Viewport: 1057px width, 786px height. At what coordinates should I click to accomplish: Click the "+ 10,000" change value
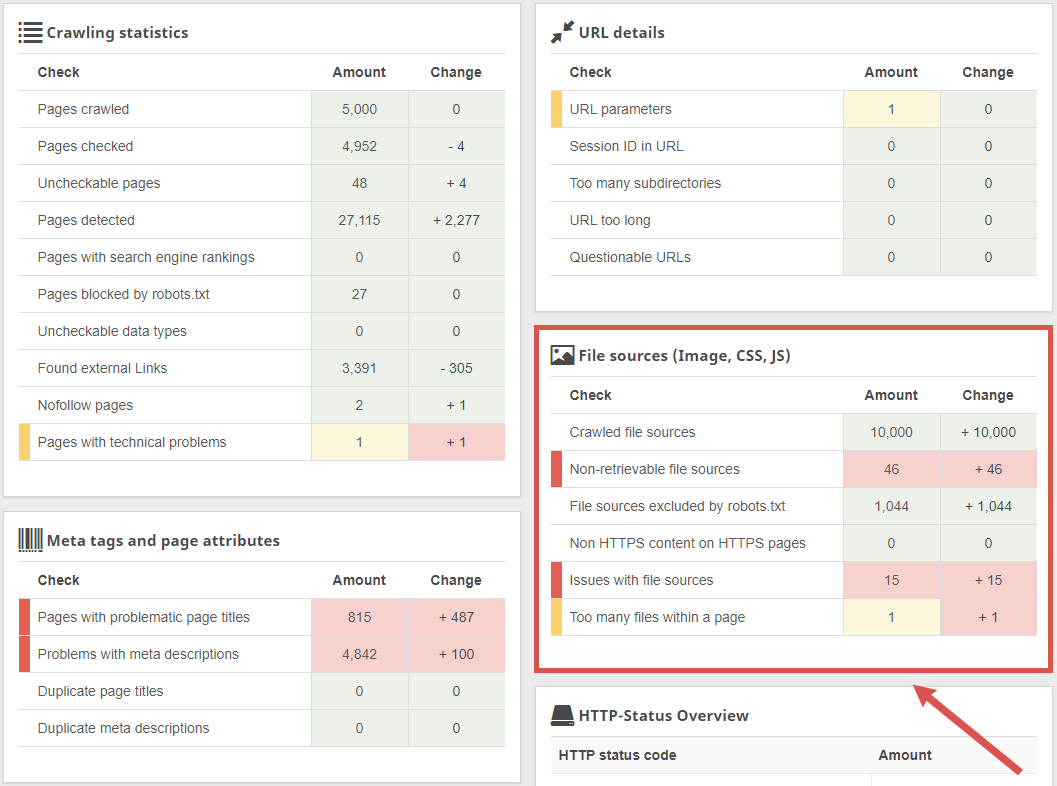point(988,432)
